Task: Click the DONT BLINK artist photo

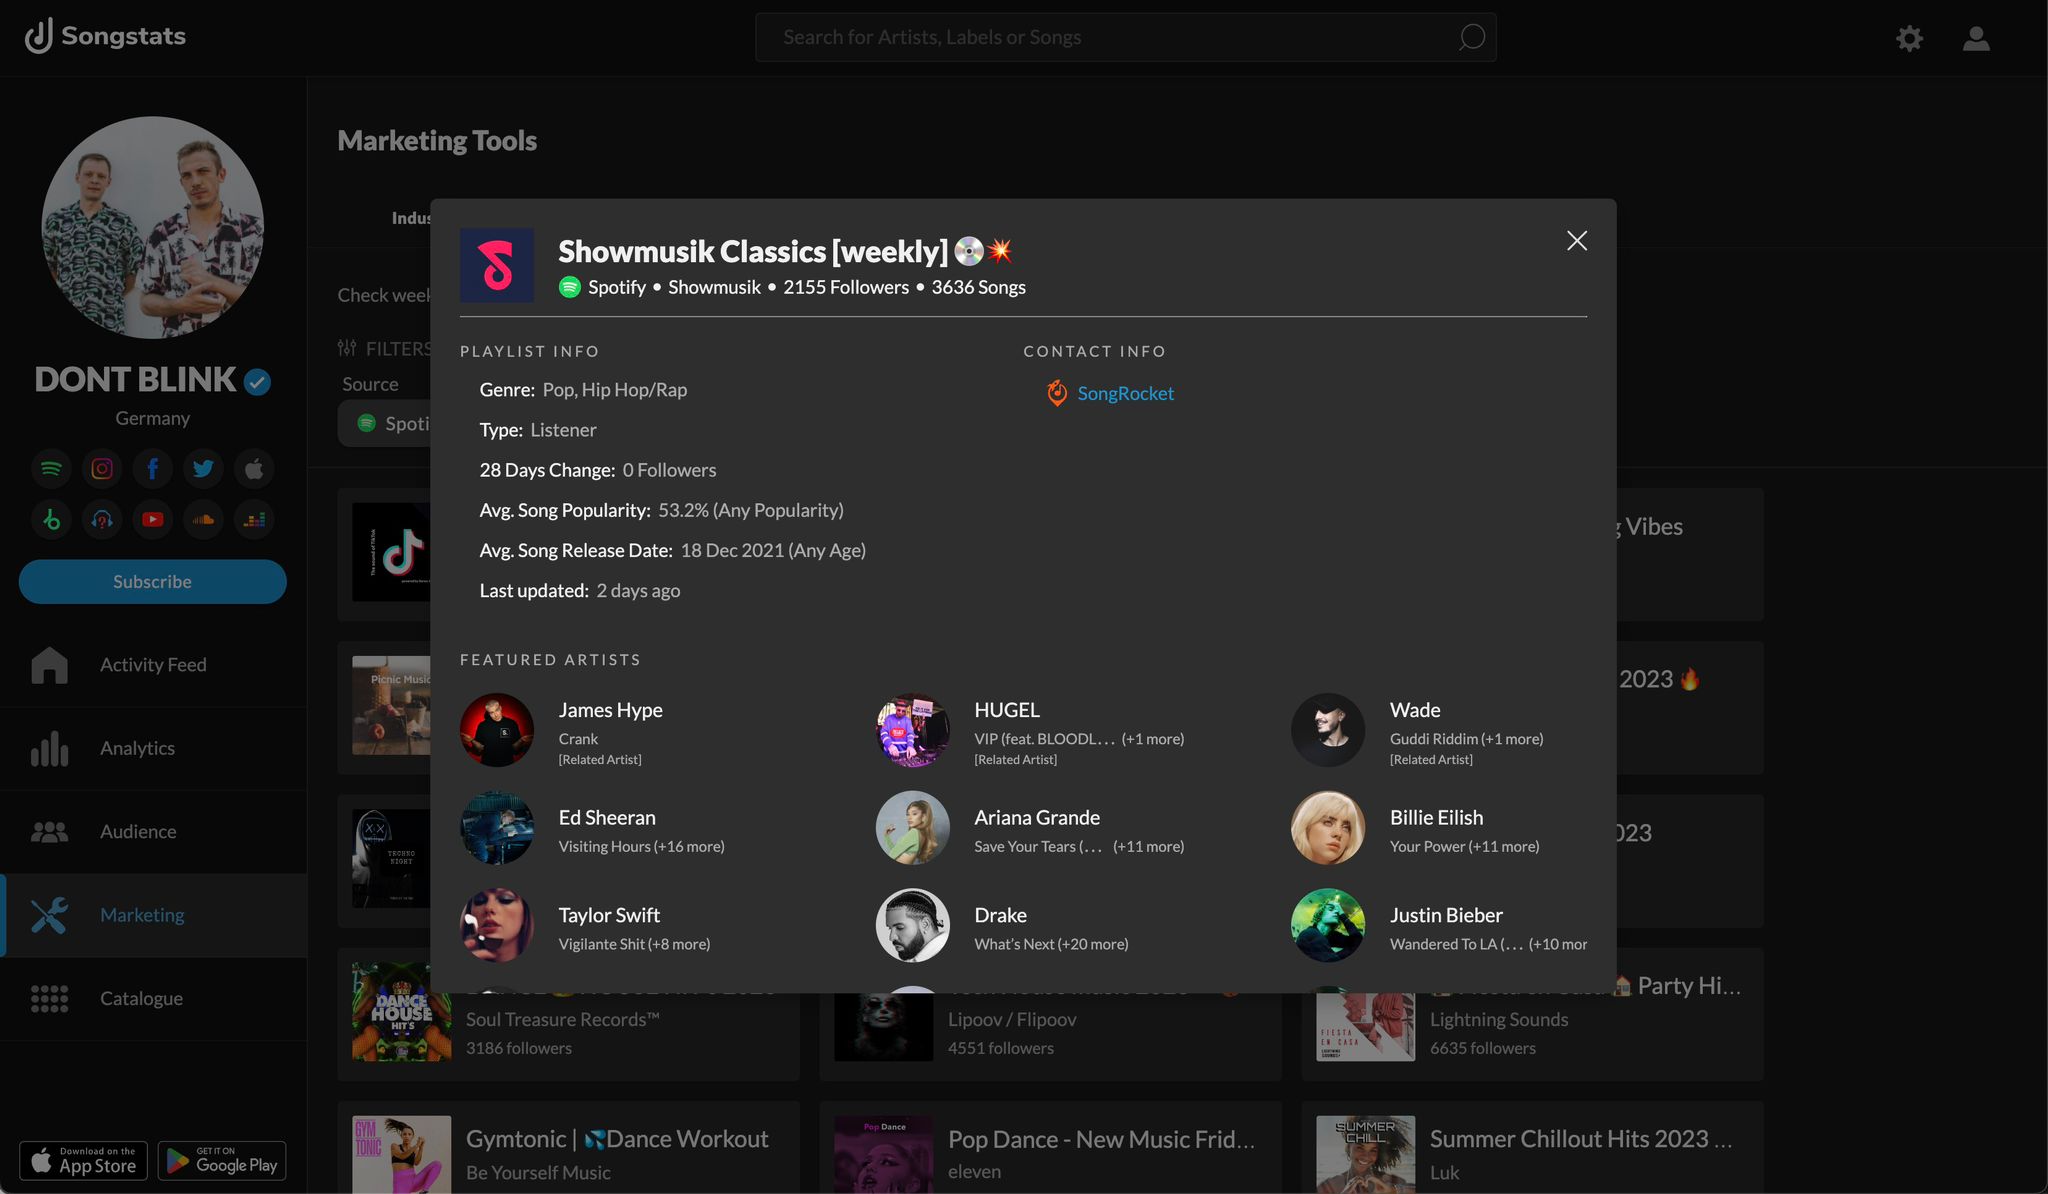Action: pyautogui.click(x=152, y=228)
